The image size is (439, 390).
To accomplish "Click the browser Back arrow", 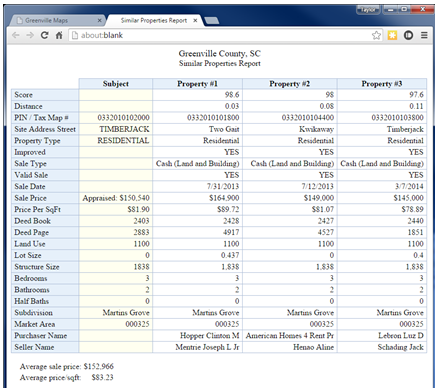I will coord(16,35).
